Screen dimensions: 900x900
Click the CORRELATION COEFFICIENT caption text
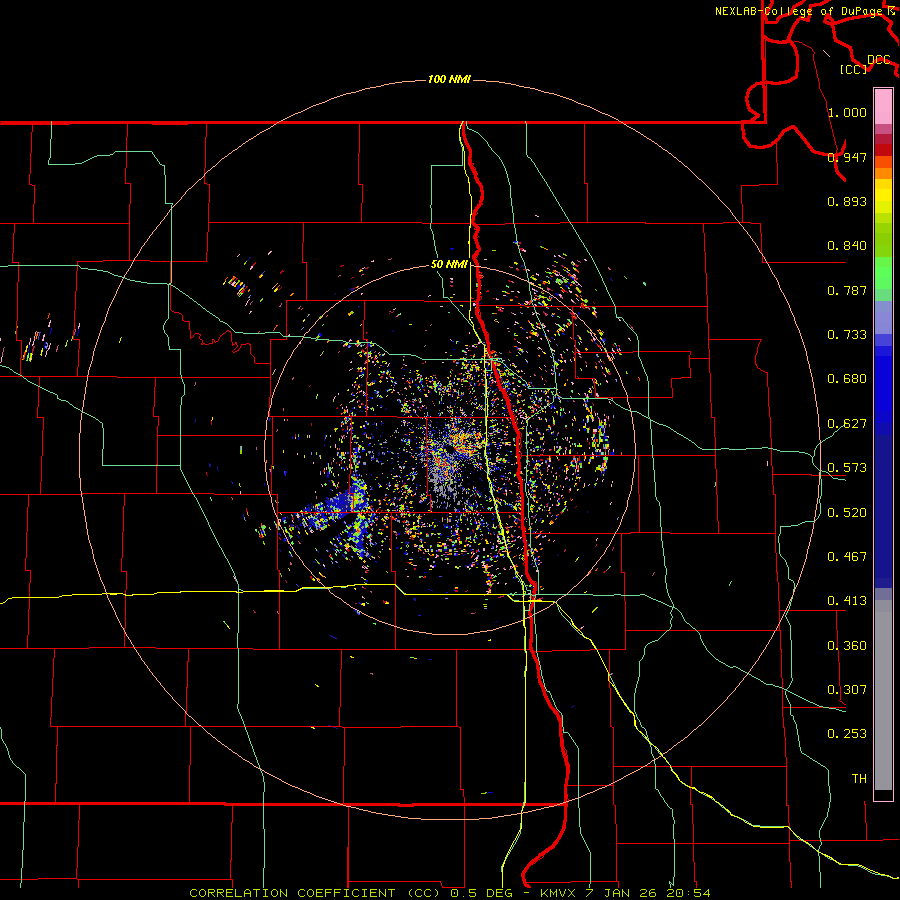(x=292, y=893)
